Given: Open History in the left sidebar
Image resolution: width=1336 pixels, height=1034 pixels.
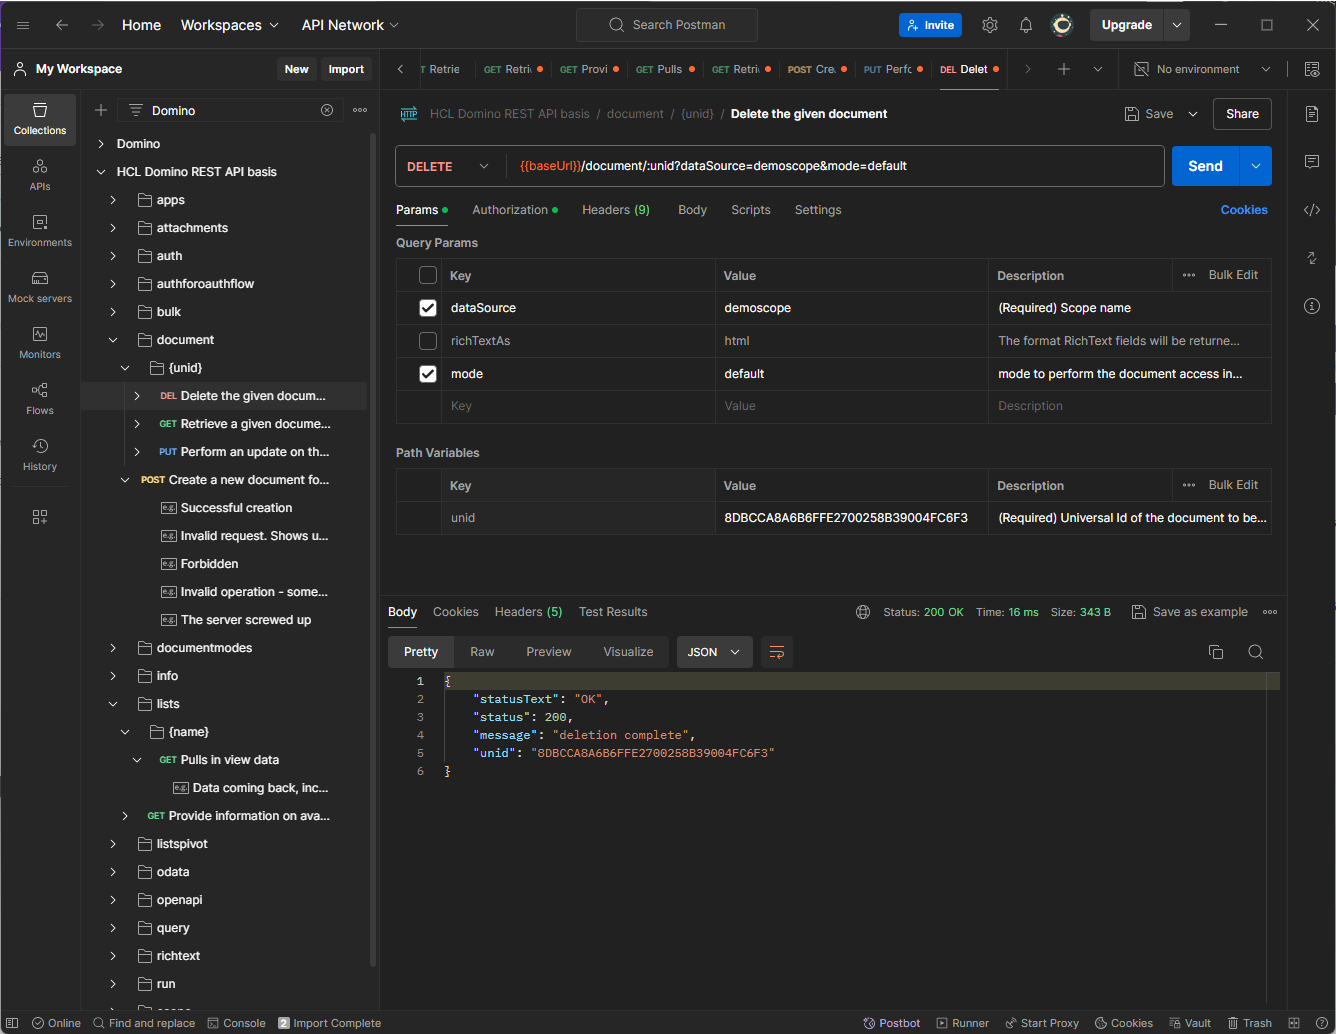Looking at the screenshot, I should pyautogui.click(x=40, y=454).
